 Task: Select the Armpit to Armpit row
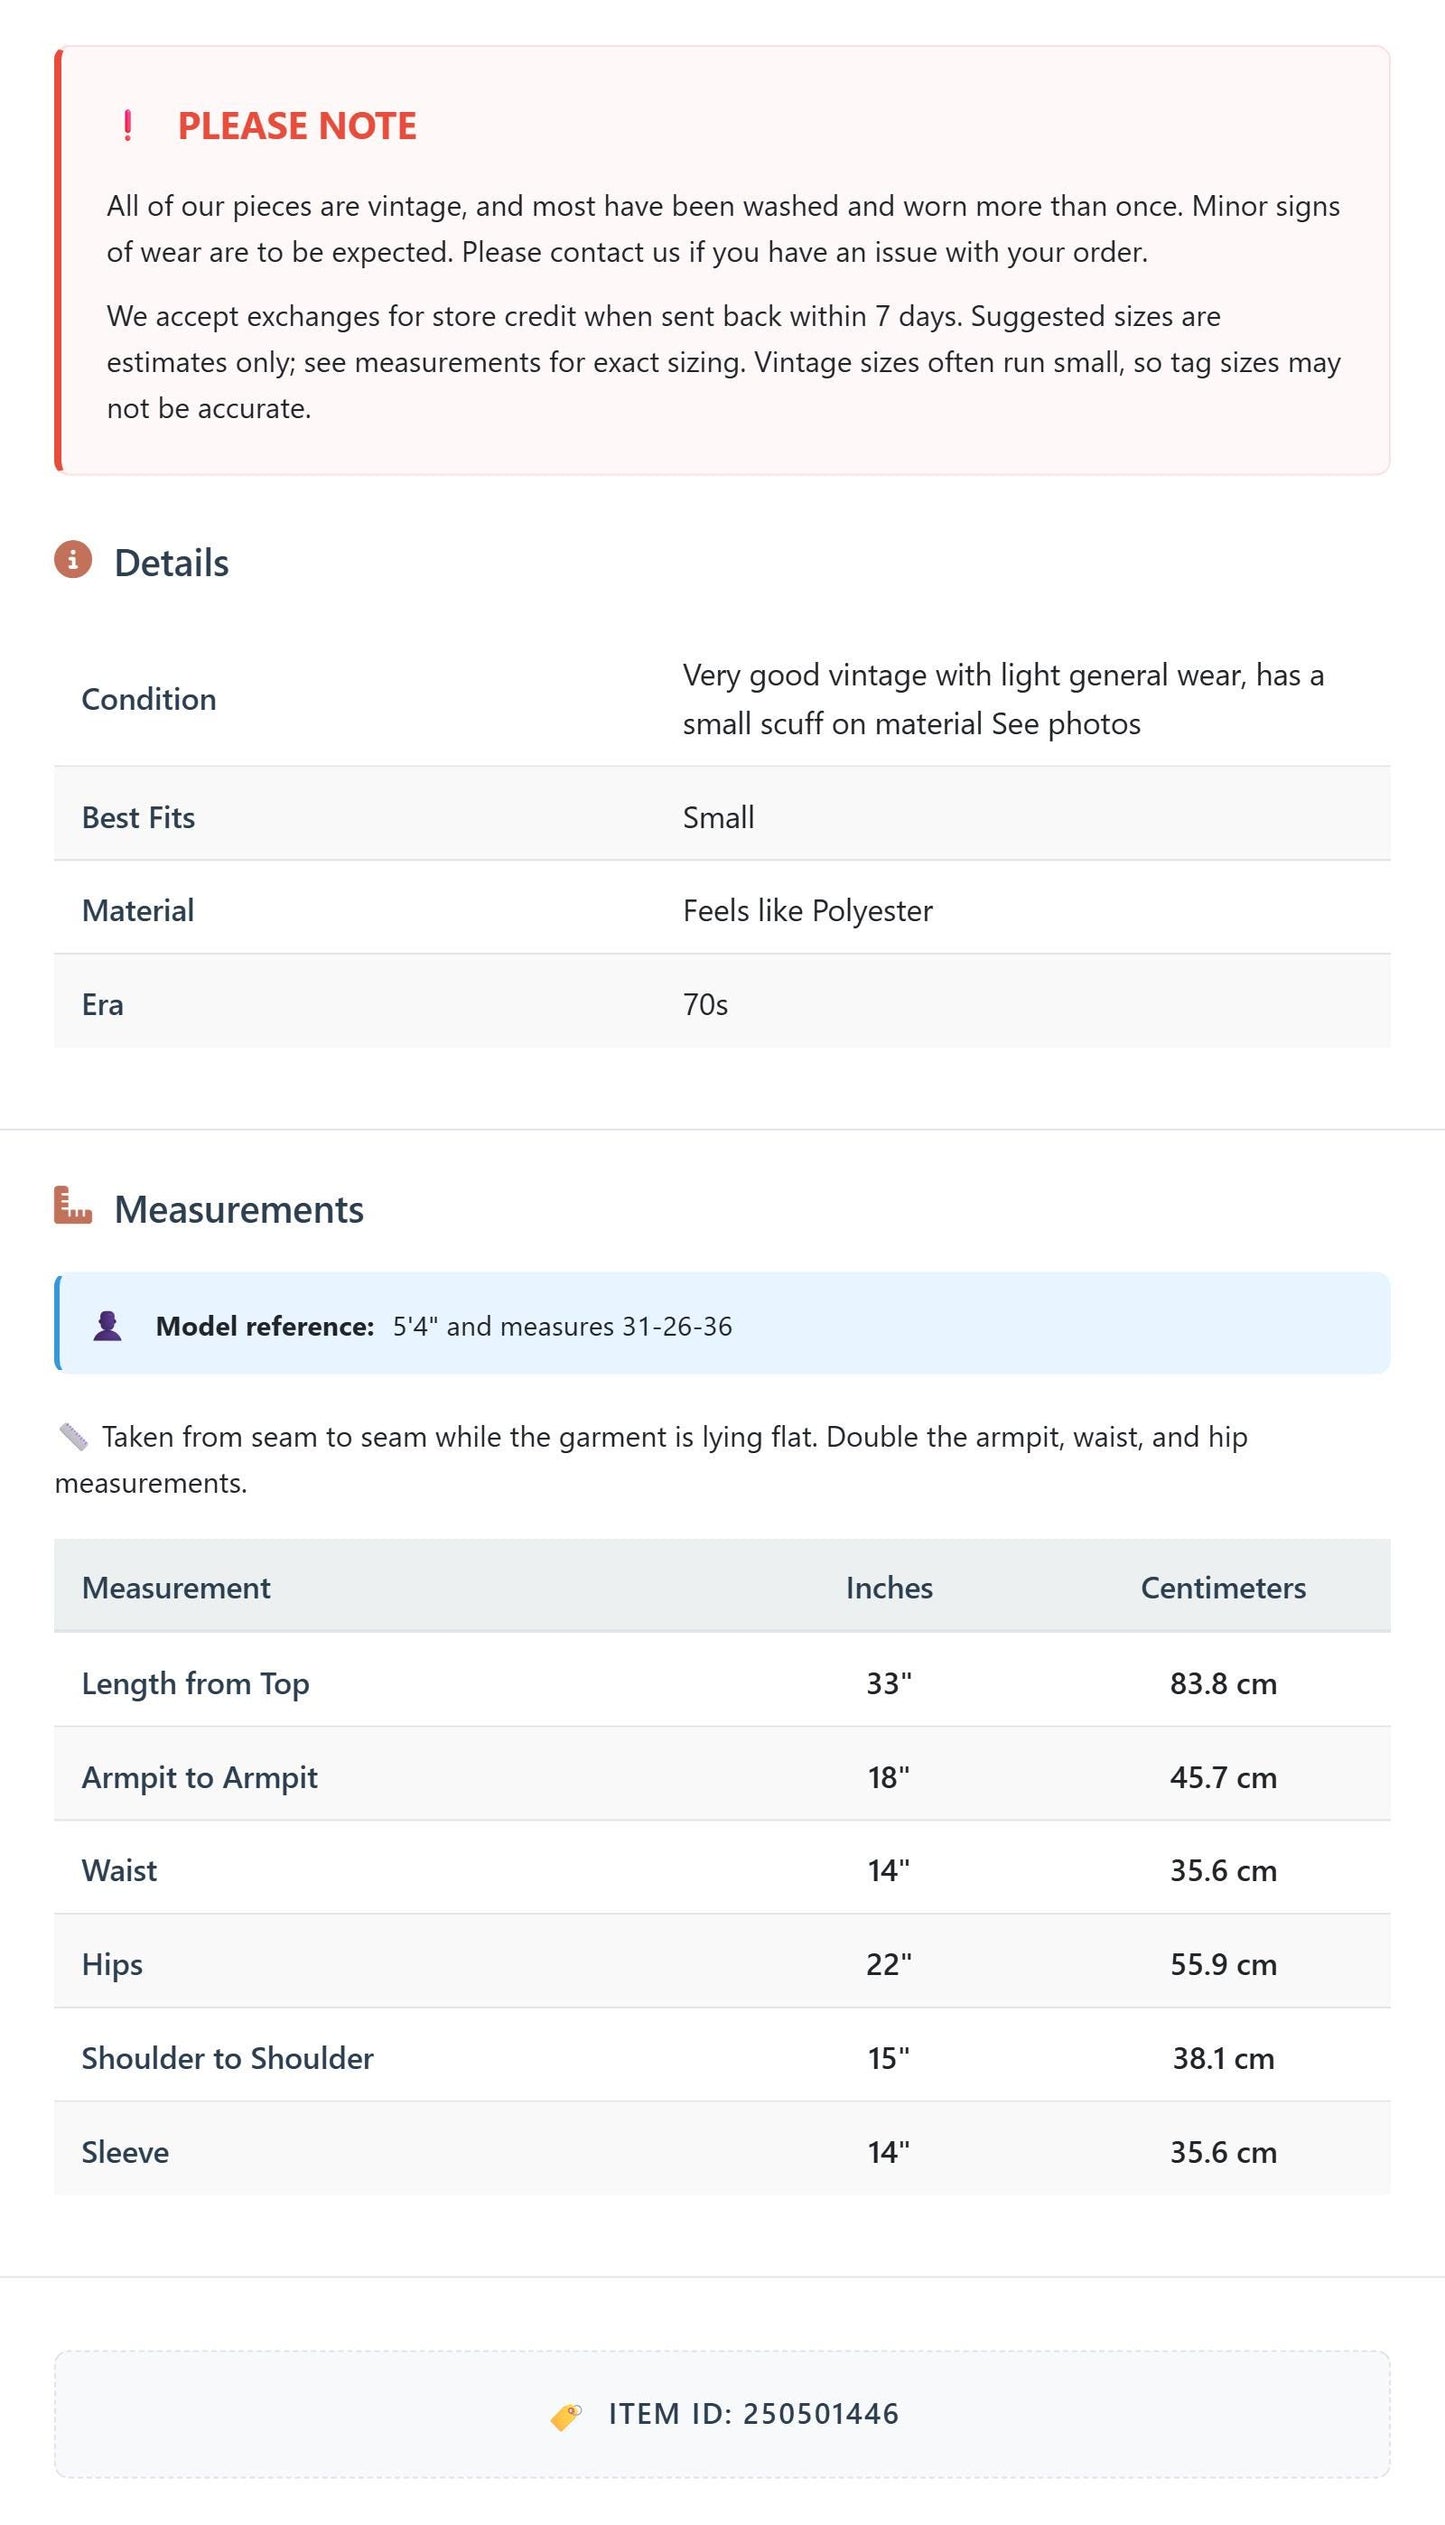pos(722,1777)
